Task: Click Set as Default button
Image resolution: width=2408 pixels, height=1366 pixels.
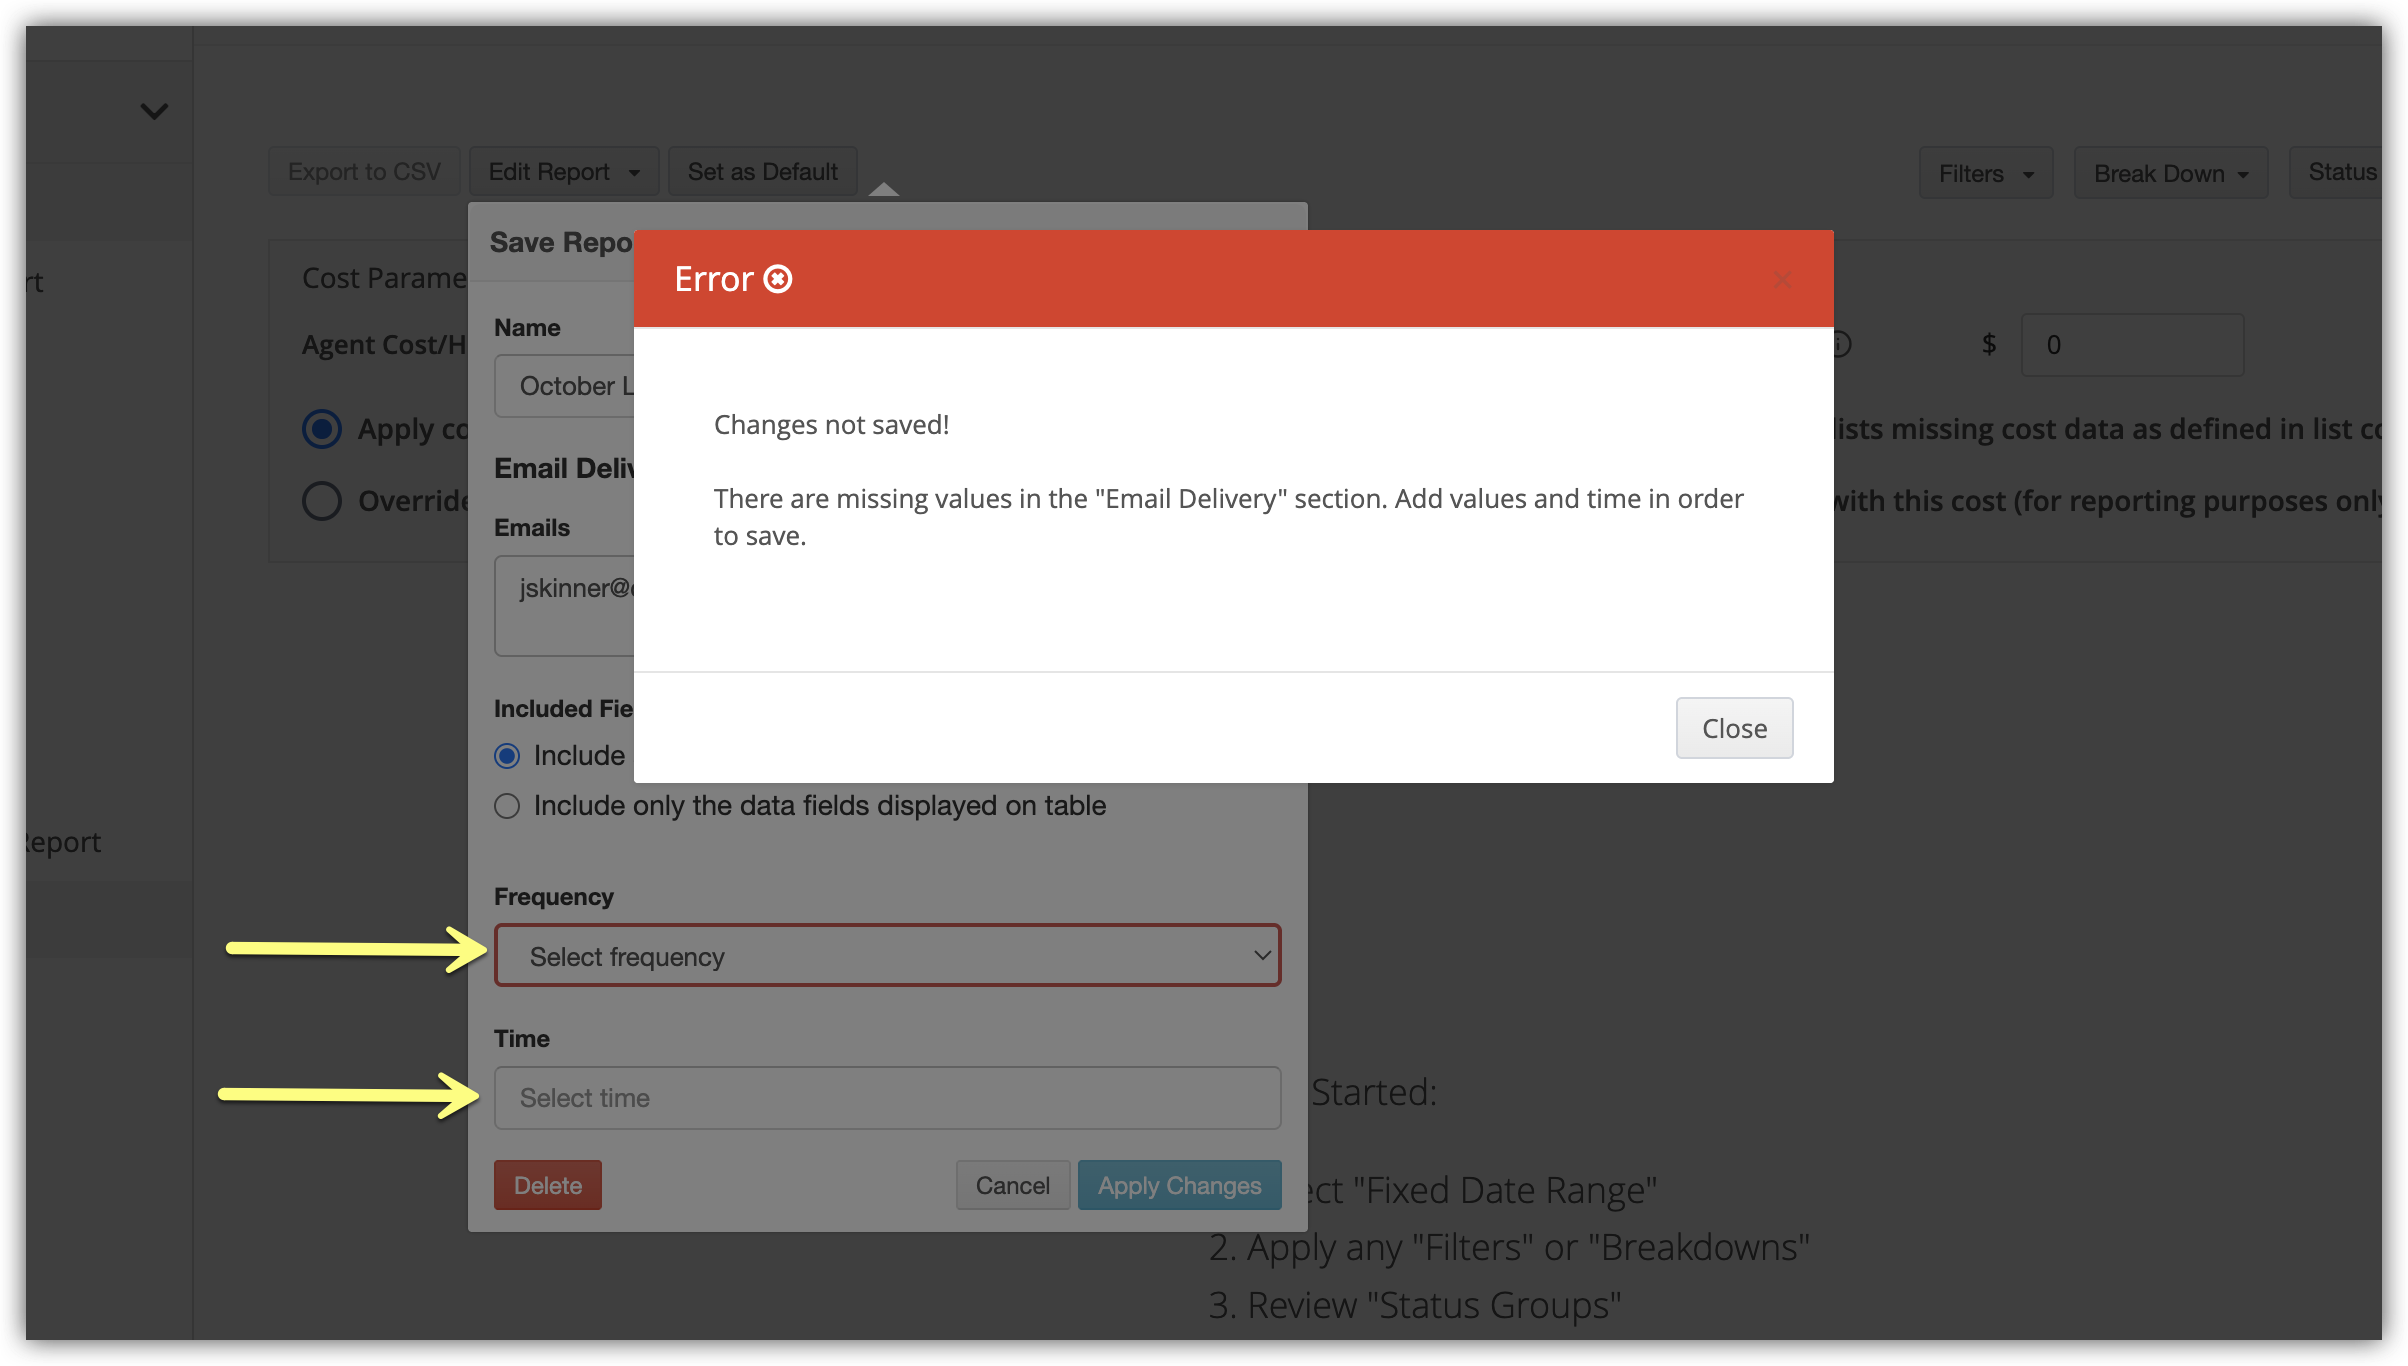Action: [762, 172]
